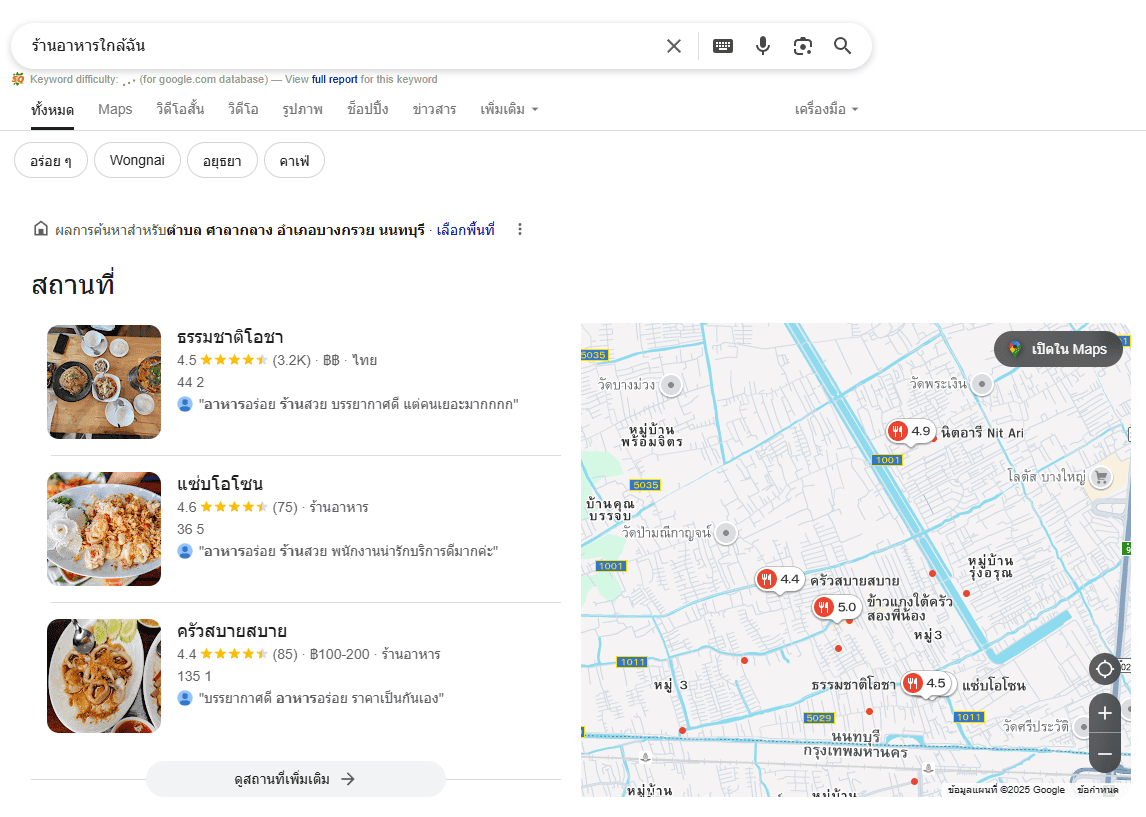
Task: Open ครัวสบายสบาย food photo thumbnail
Action: tap(104, 676)
